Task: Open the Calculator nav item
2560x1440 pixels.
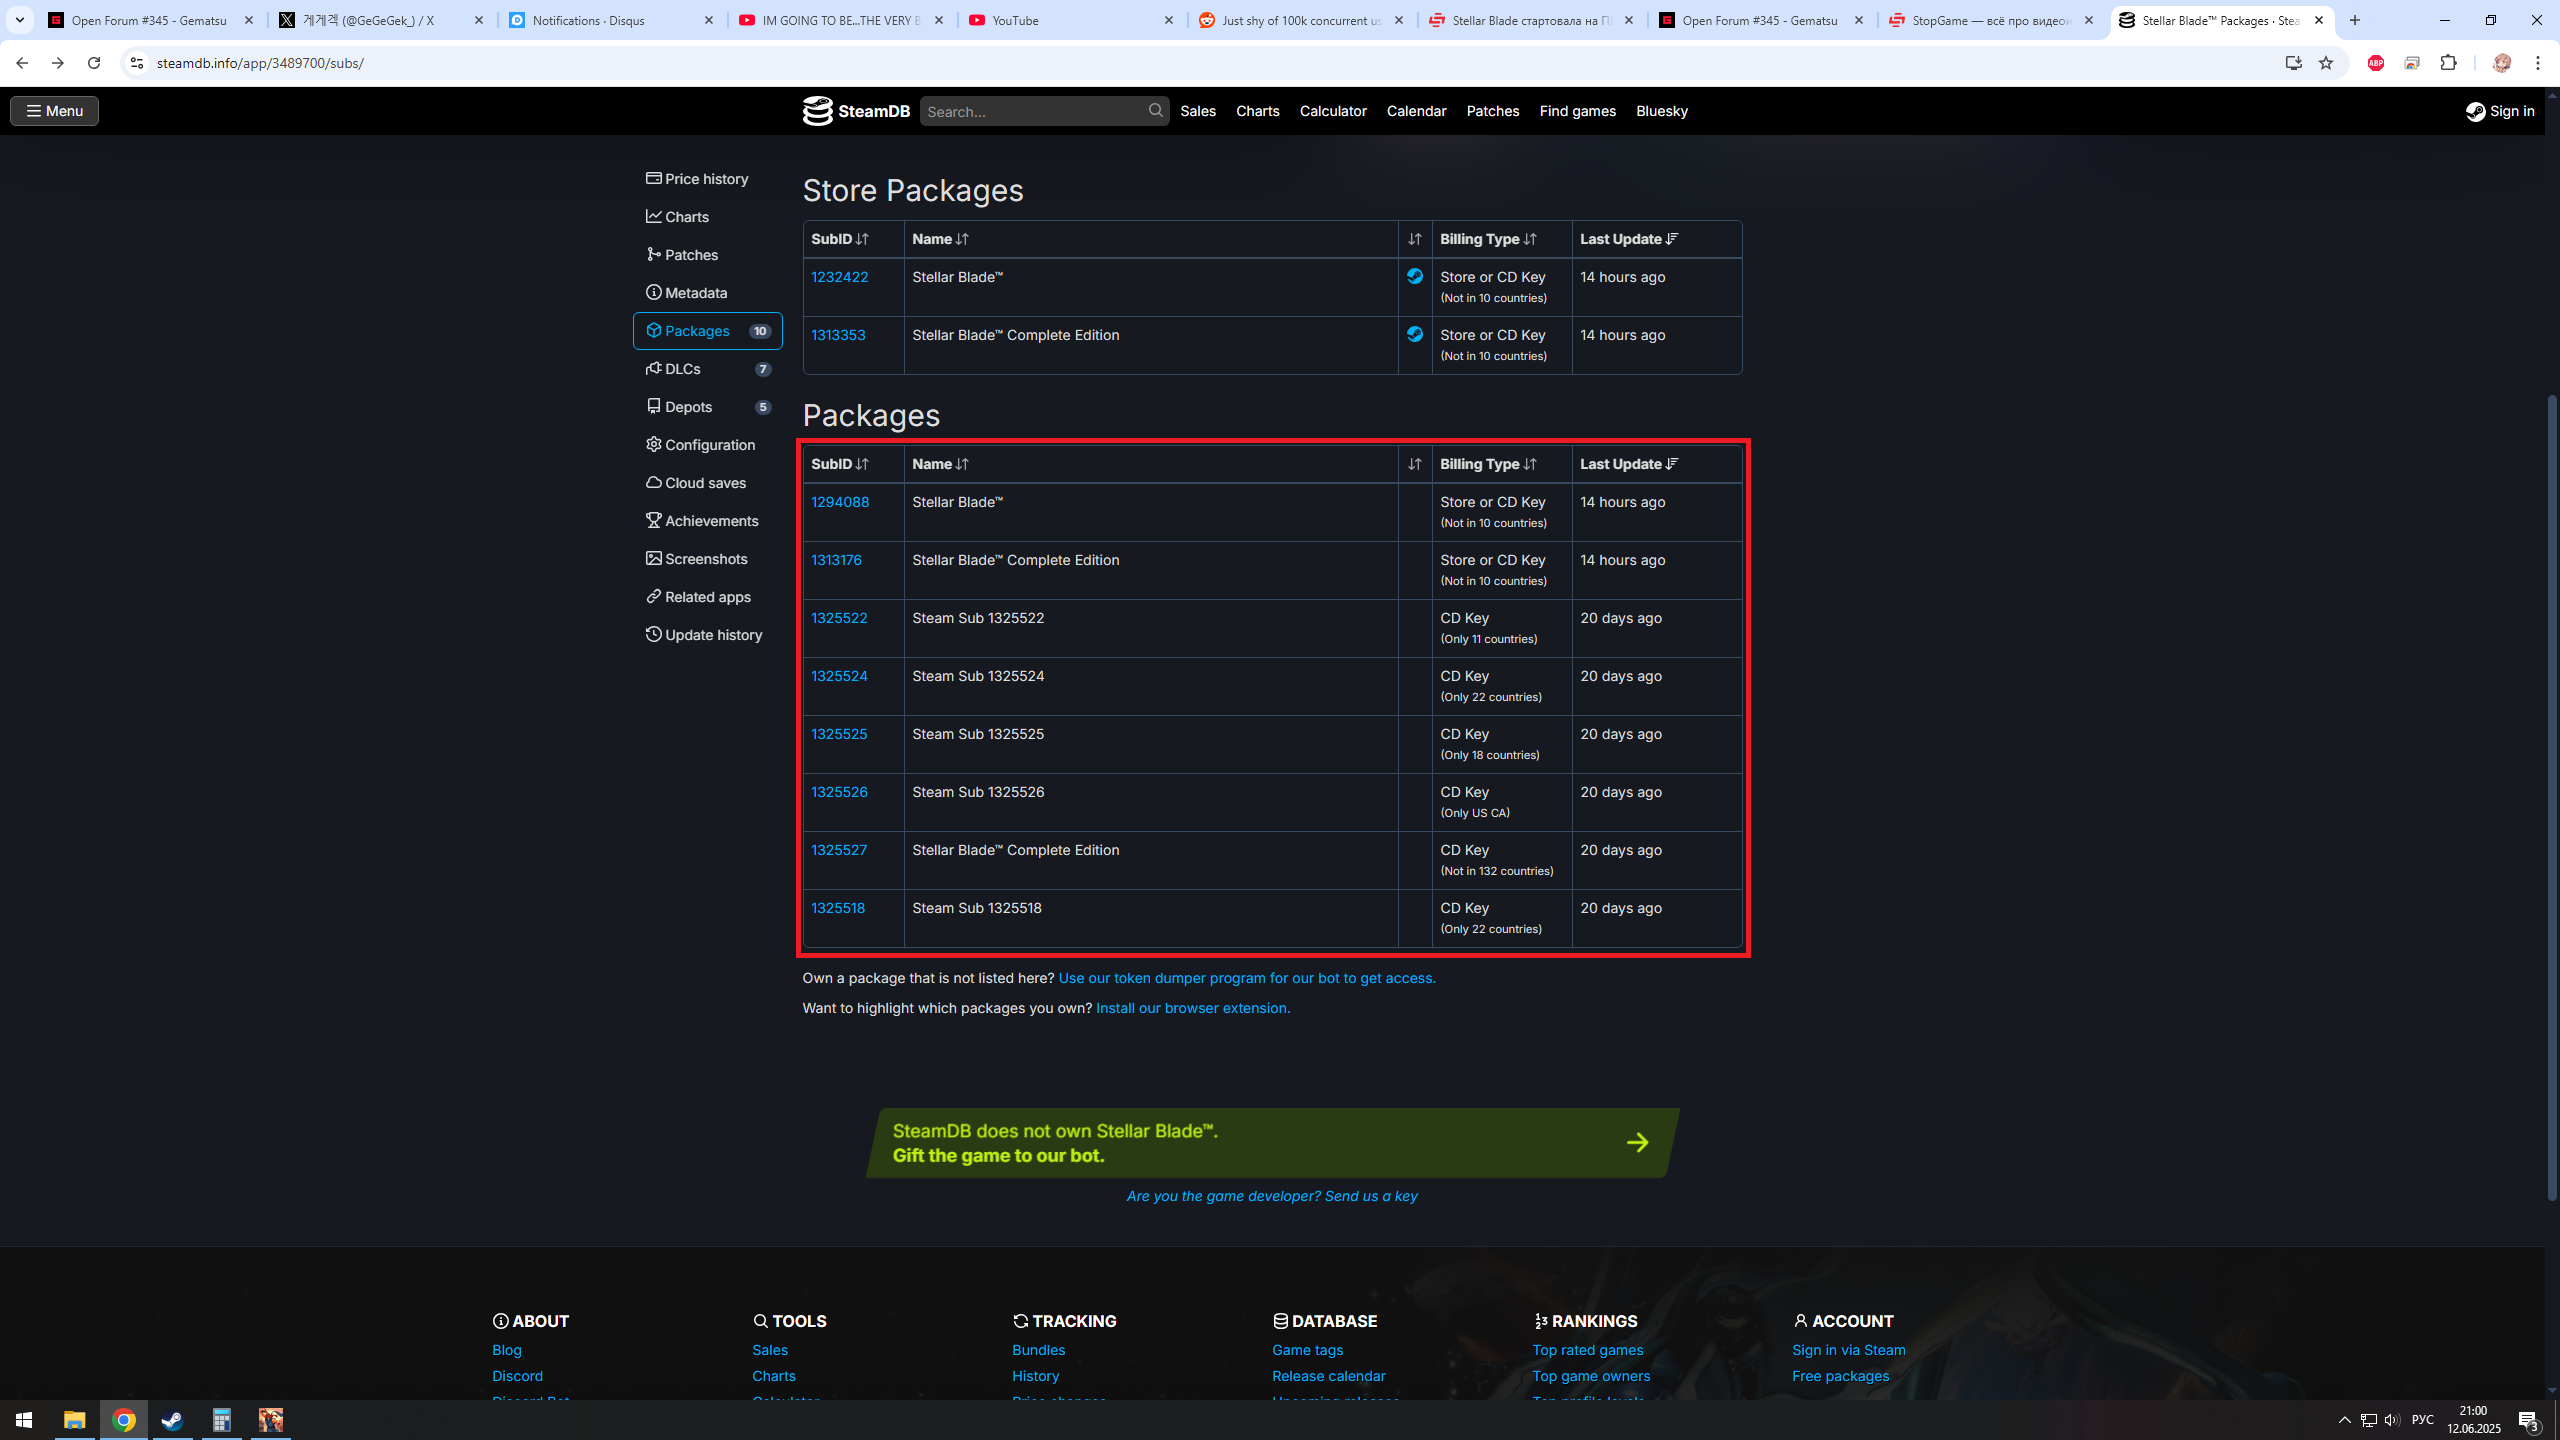Action: [x=1333, y=111]
